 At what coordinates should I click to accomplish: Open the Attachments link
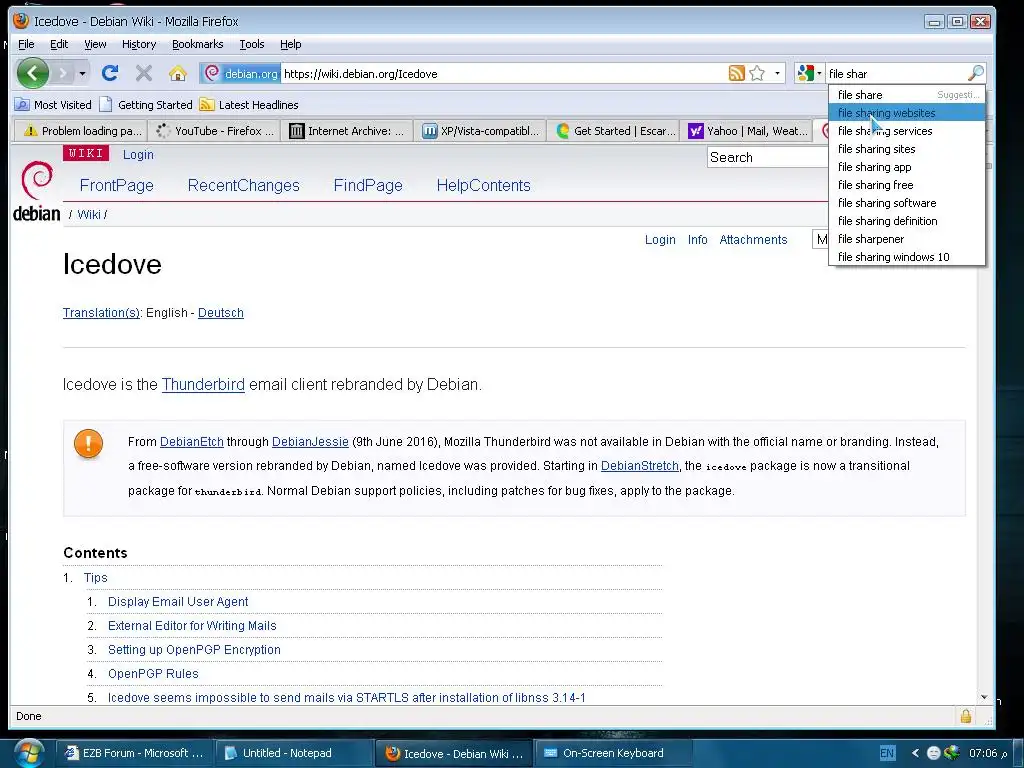(753, 240)
